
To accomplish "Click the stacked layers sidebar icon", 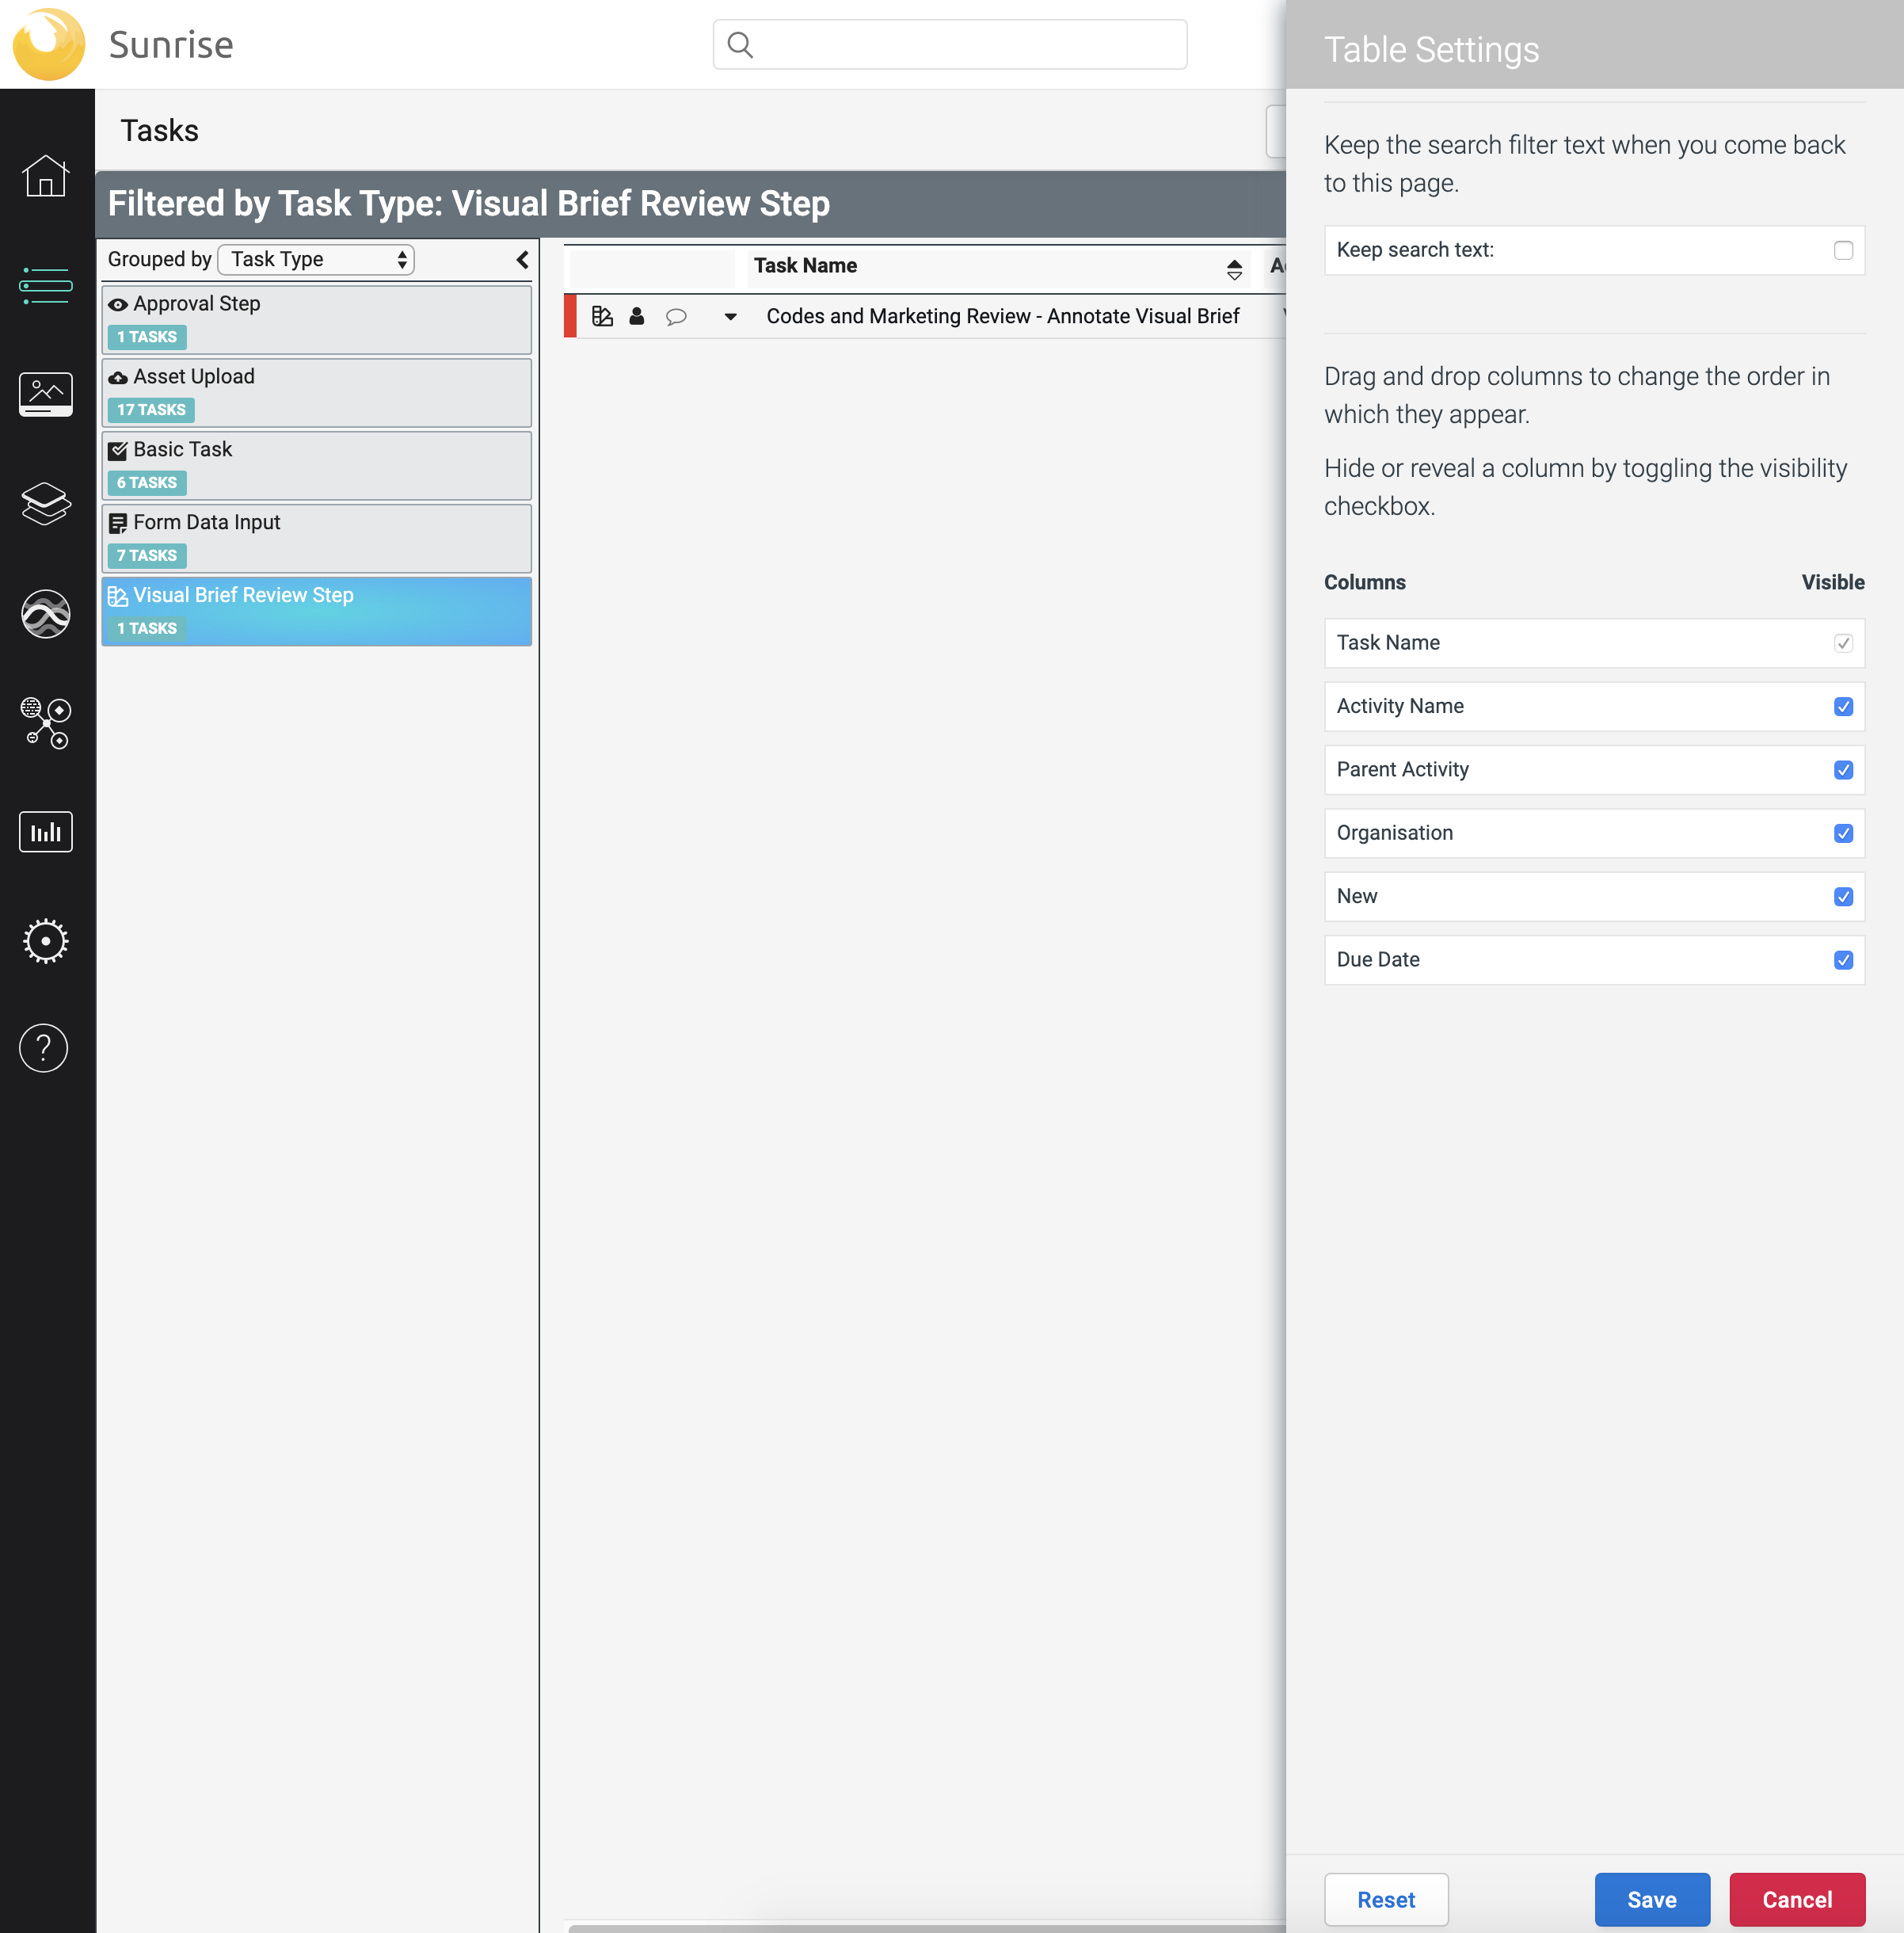I will click(45, 503).
